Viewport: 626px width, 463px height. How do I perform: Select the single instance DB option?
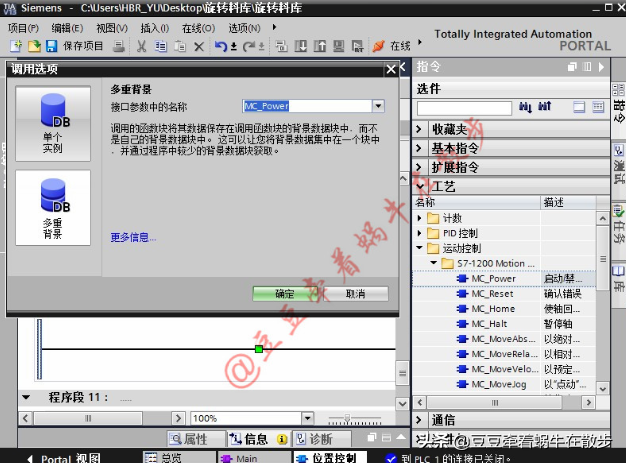click(x=53, y=124)
